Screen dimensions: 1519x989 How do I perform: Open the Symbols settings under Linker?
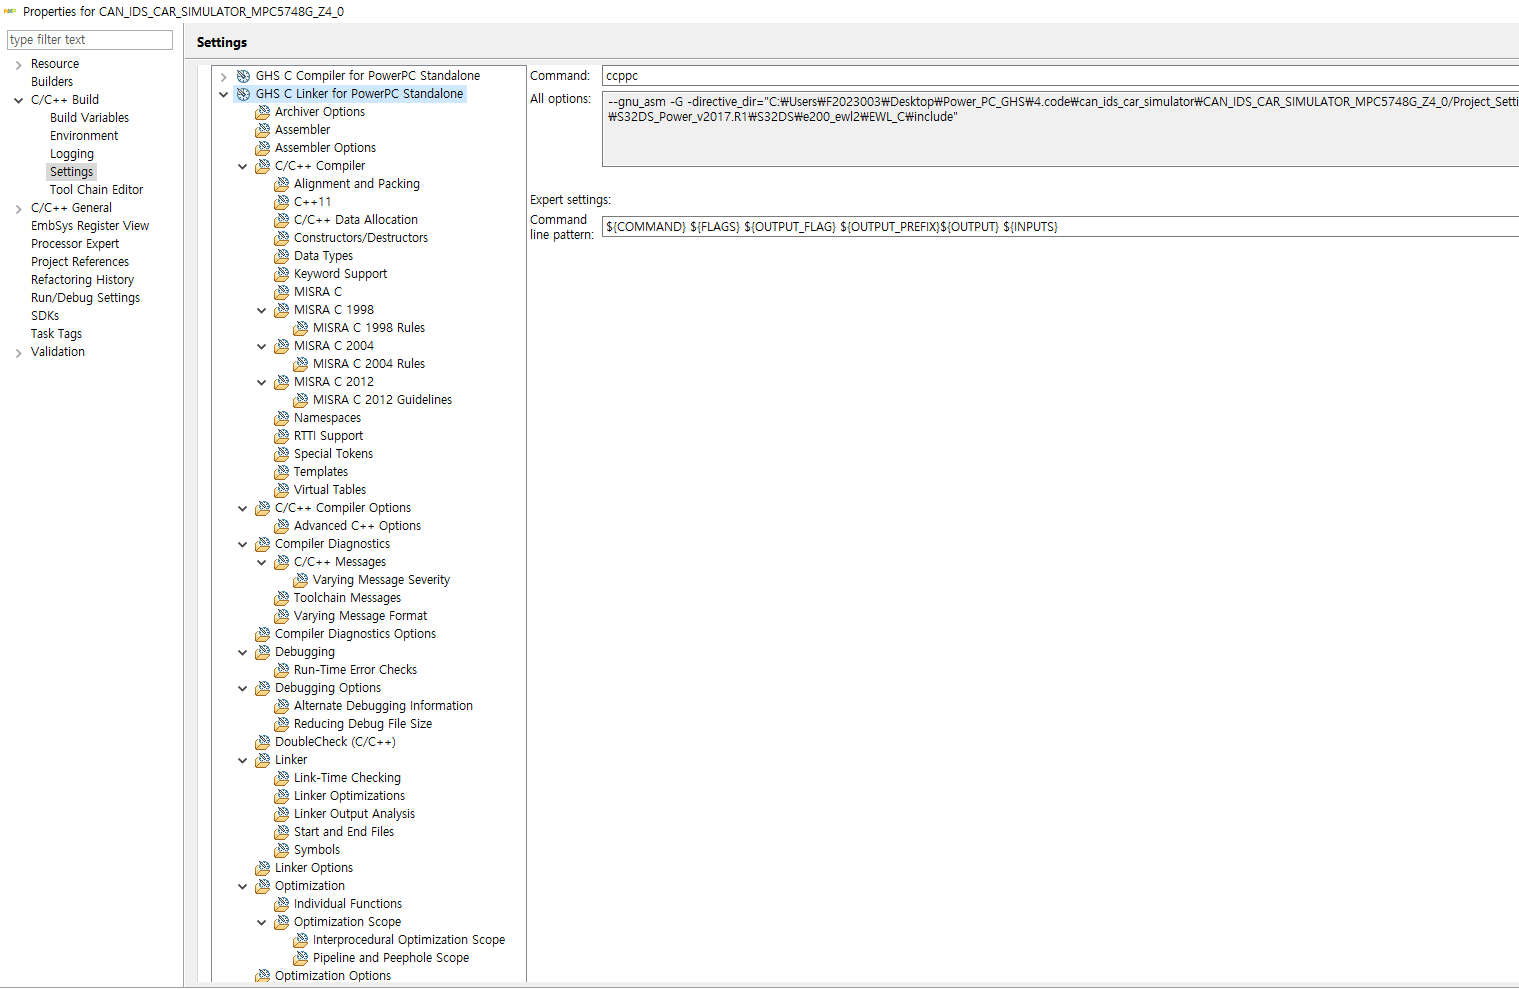281,849
